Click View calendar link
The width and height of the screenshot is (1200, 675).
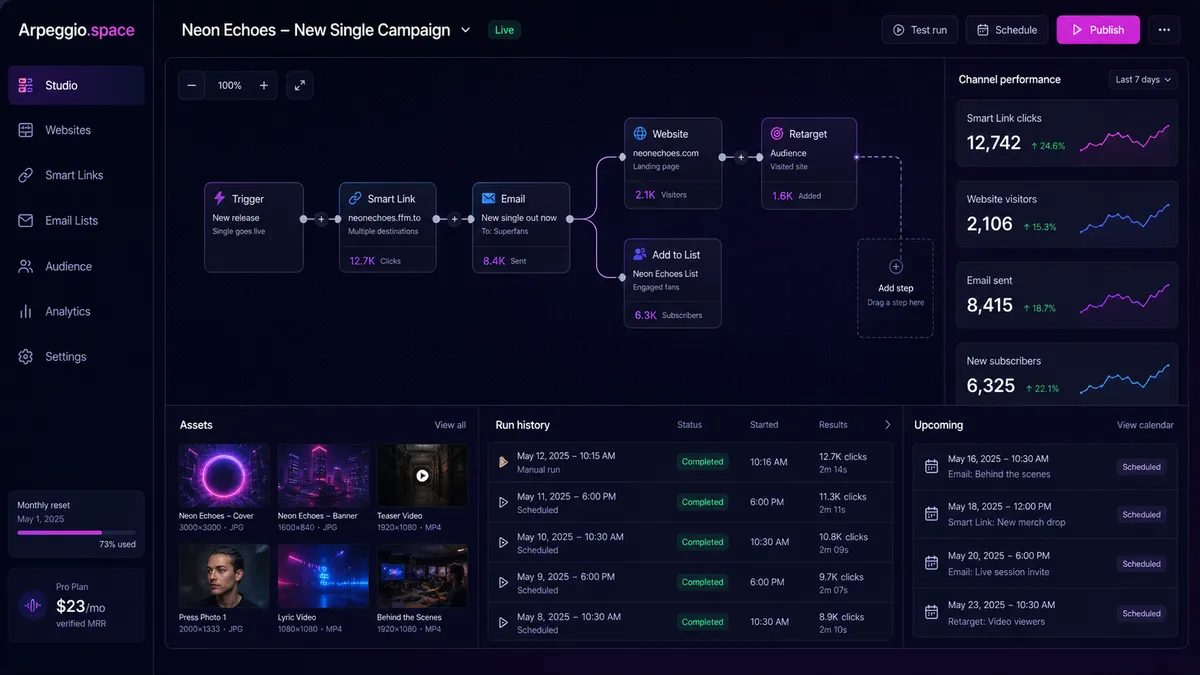click(x=1145, y=425)
